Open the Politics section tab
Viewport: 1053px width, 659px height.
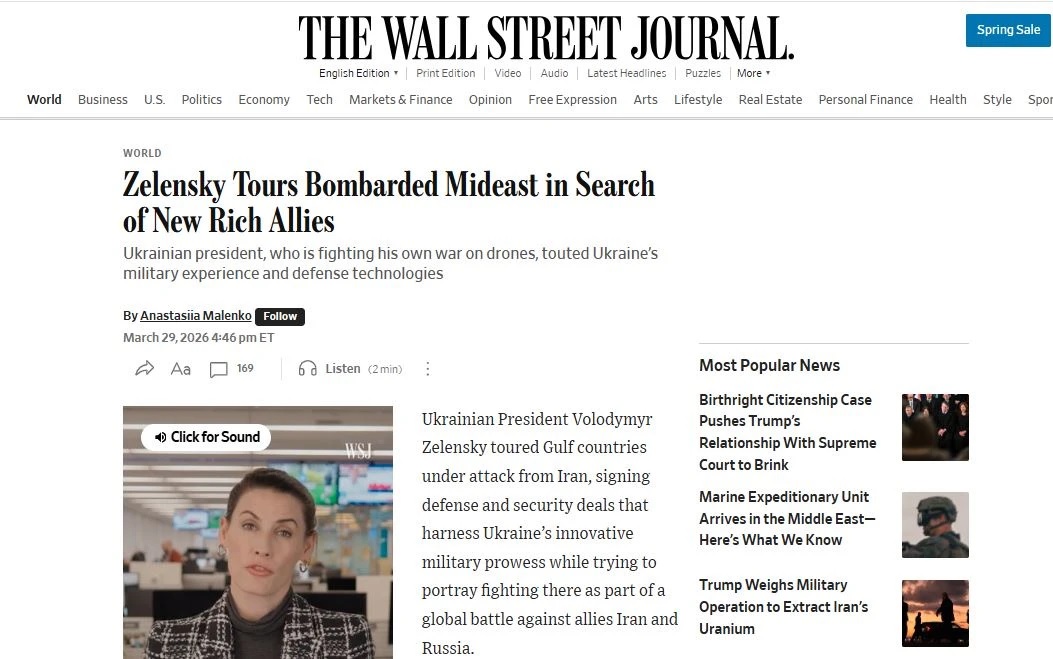click(x=201, y=100)
